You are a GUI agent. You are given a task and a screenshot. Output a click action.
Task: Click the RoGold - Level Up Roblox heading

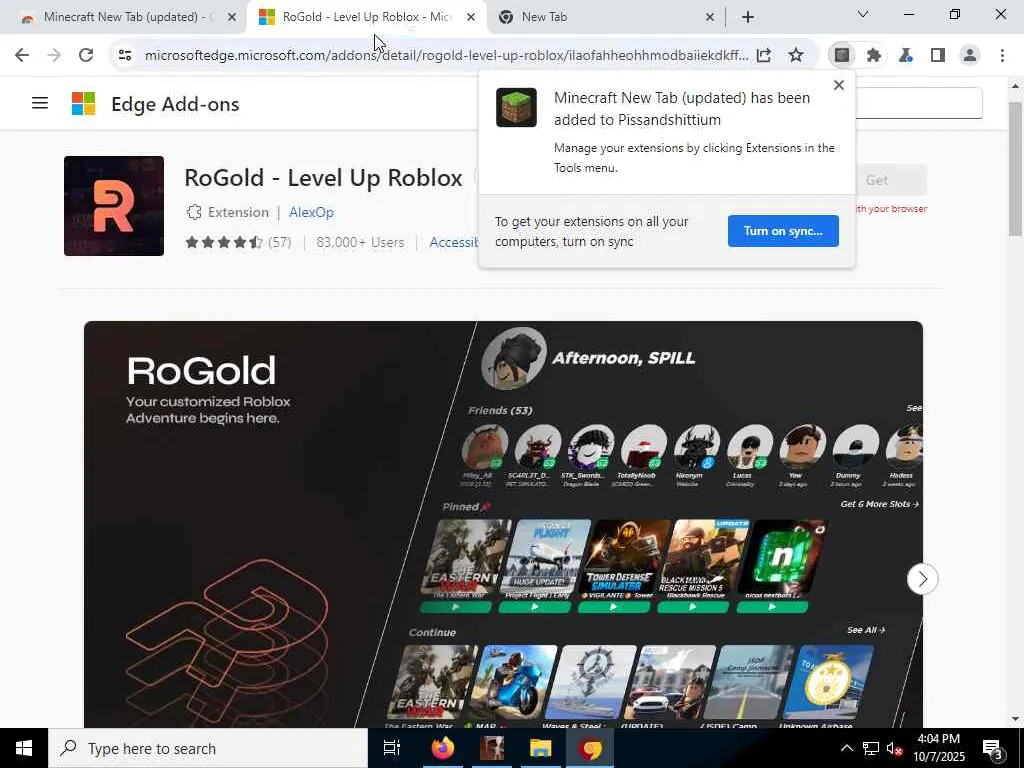point(323,178)
